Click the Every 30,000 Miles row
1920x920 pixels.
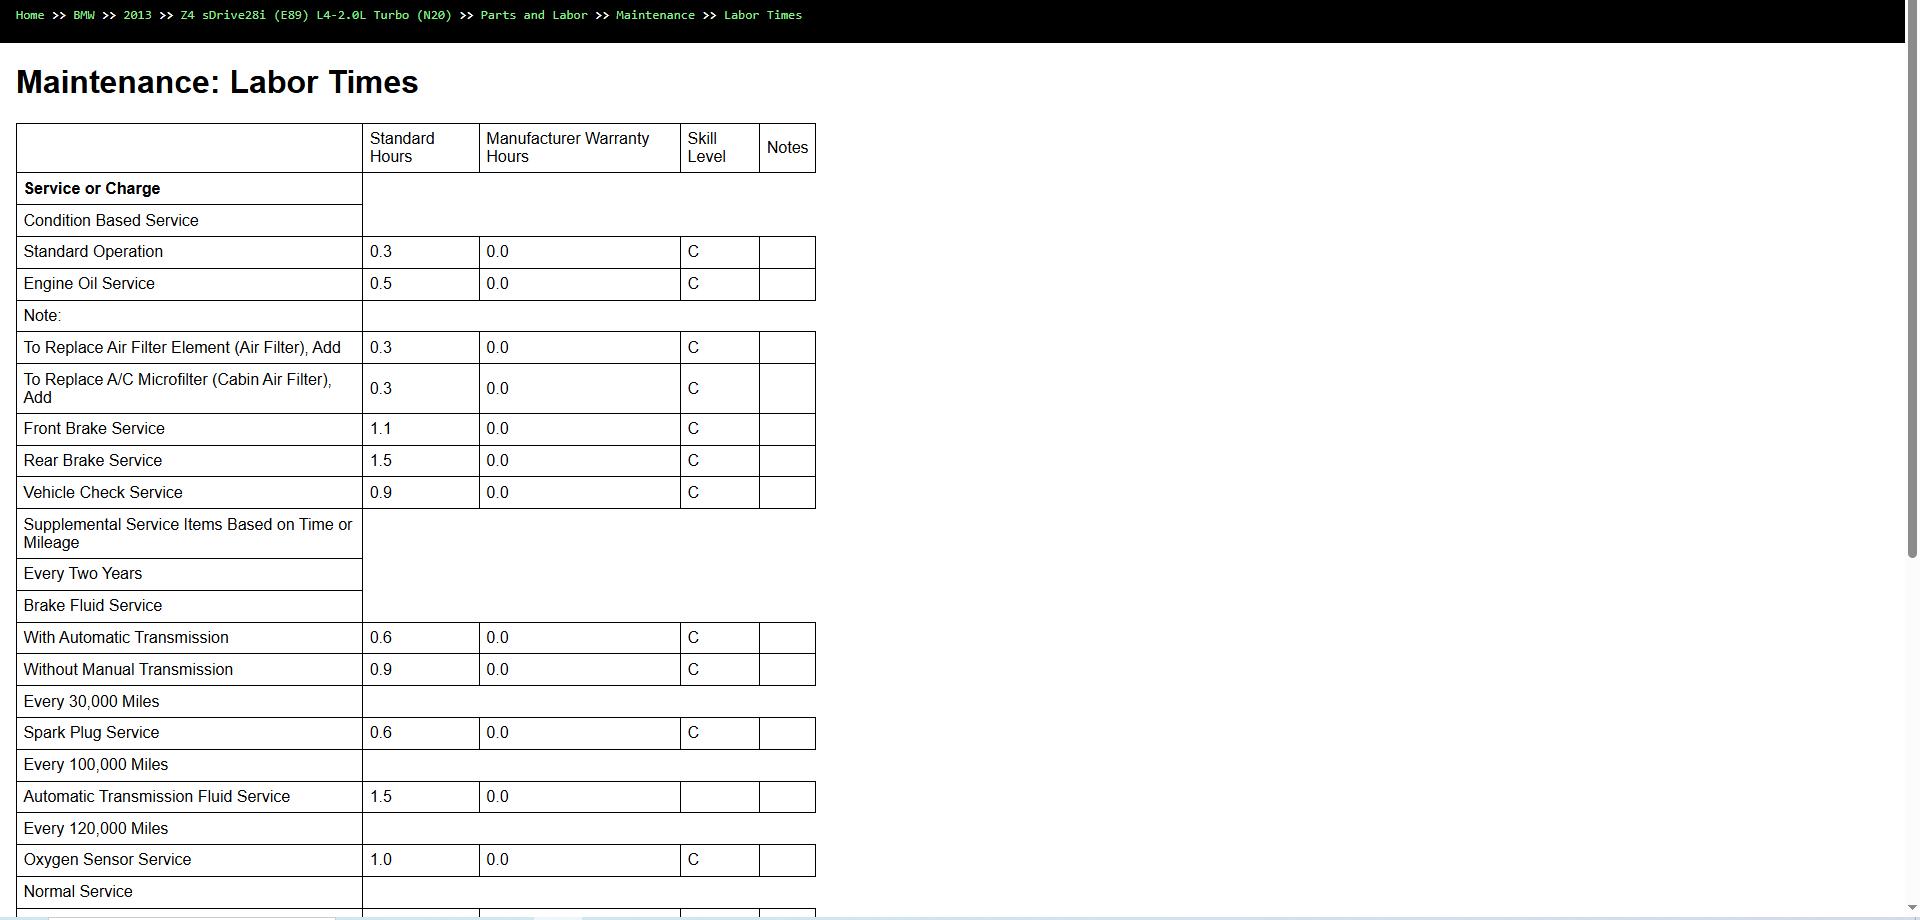pos(189,702)
